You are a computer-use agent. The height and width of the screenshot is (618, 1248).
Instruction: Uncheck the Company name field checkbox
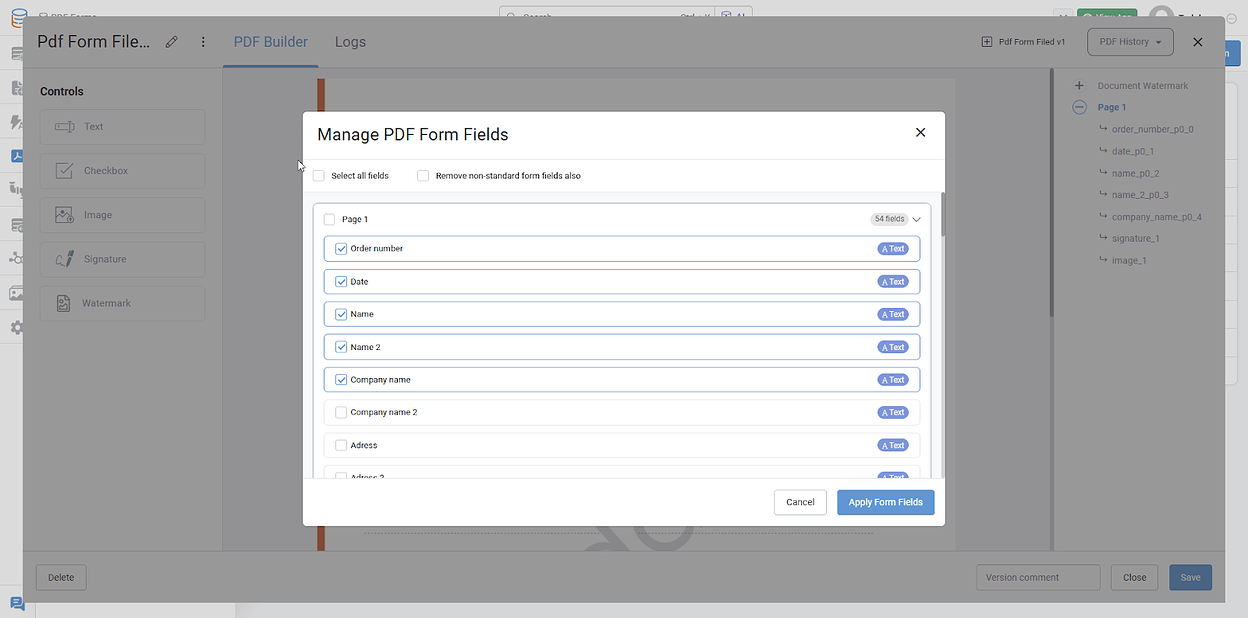[x=341, y=380]
